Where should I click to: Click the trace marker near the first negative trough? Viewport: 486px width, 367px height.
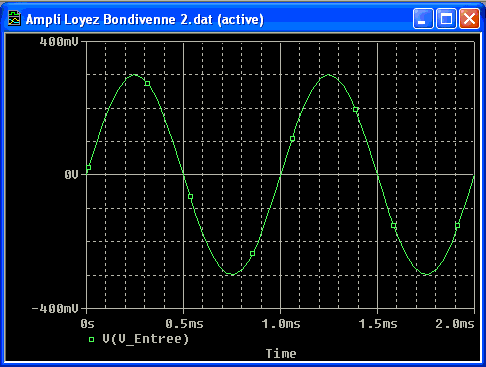pos(252,254)
